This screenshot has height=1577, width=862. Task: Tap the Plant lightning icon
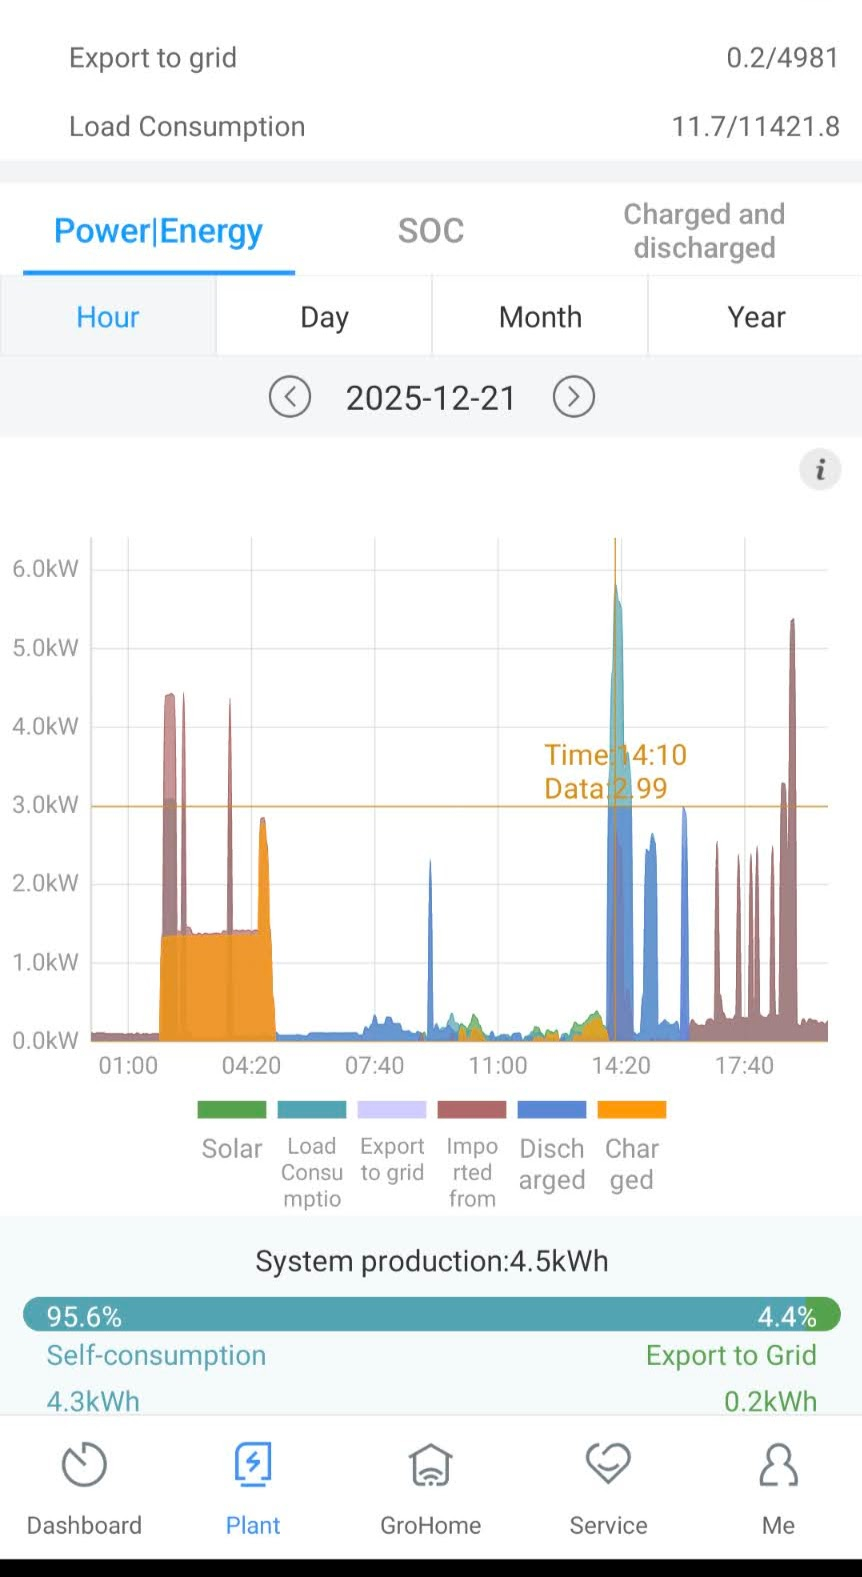point(253,1466)
